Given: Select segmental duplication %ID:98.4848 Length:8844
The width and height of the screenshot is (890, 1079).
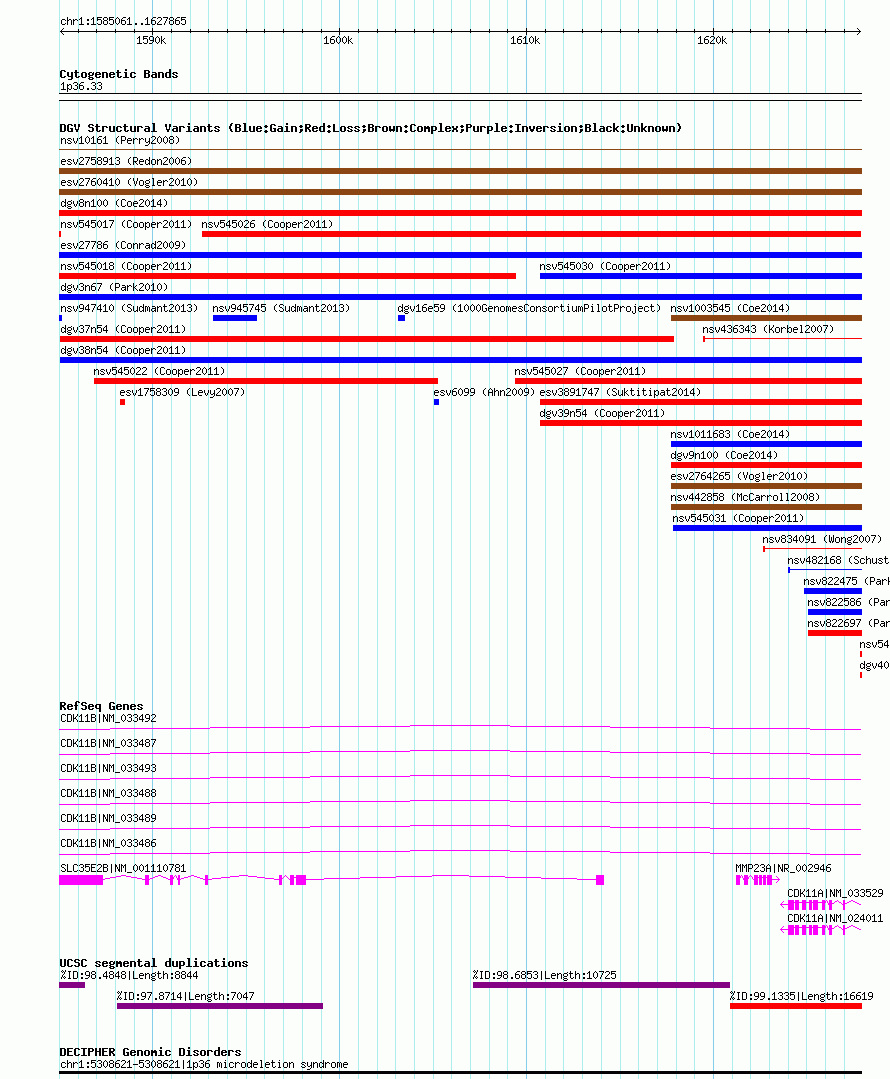Looking at the screenshot, I should coord(72,985).
